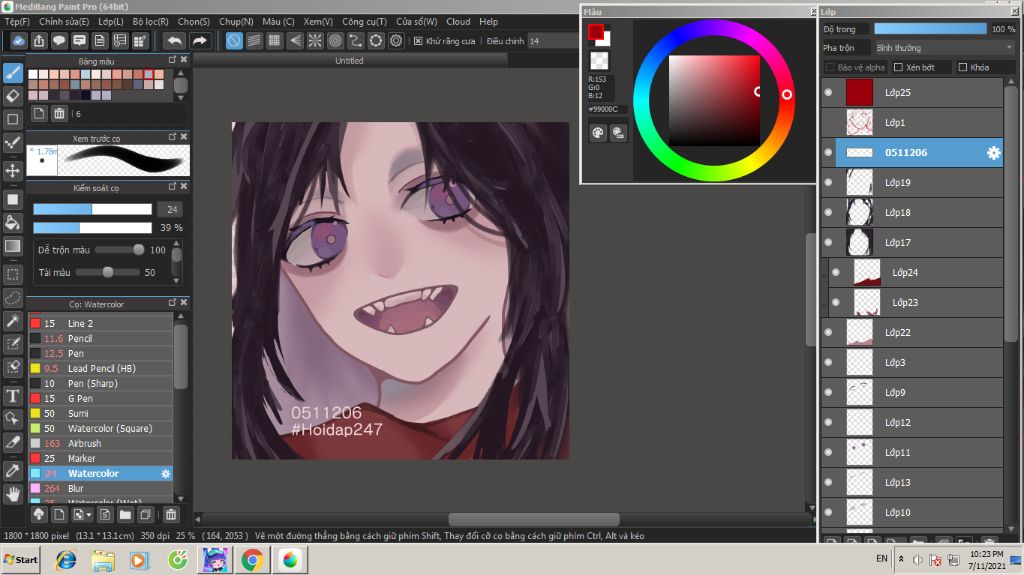Open the Bộ lọc(R) menu
This screenshot has width=1024, height=575.
point(150,22)
